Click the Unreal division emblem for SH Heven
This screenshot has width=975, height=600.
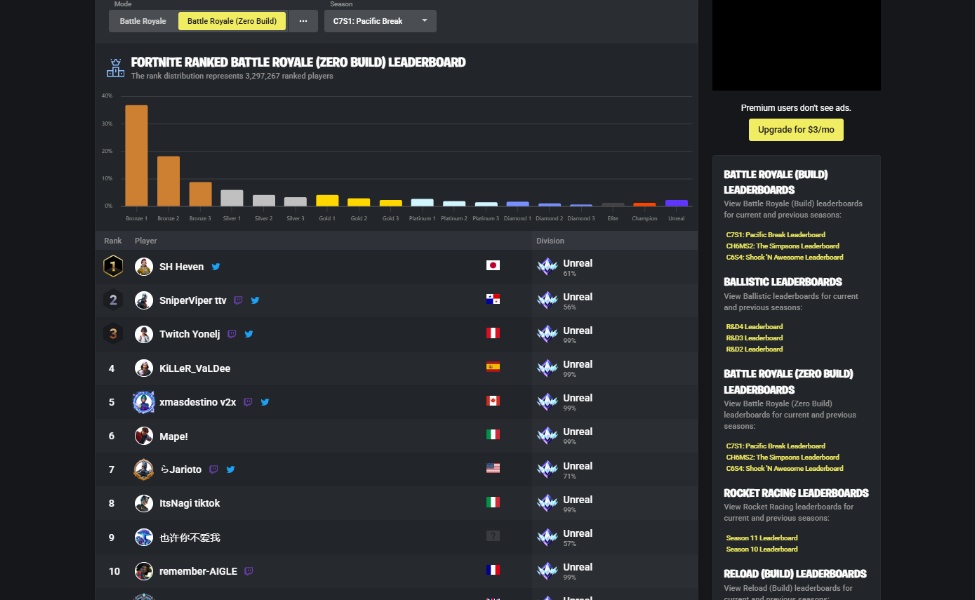coord(547,267)
